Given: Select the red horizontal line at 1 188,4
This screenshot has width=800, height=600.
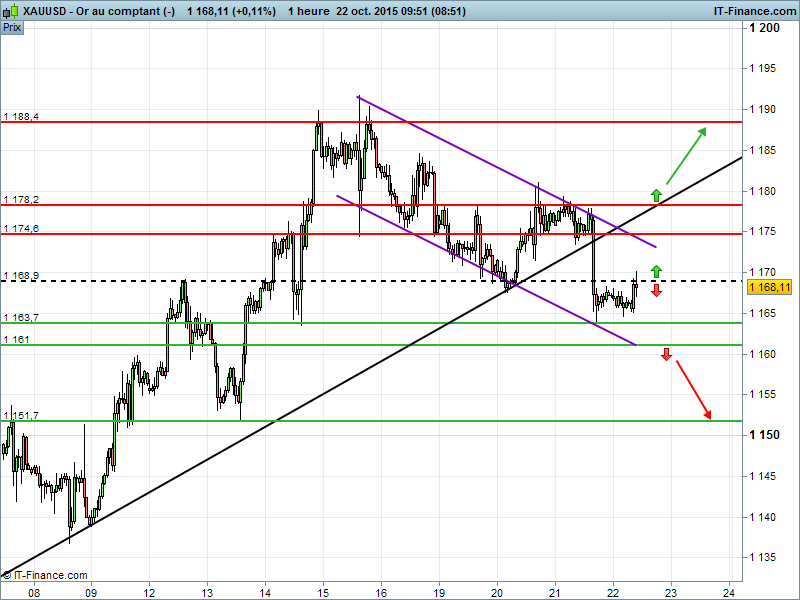Looking at the screenshot, I should pos(371,122).
